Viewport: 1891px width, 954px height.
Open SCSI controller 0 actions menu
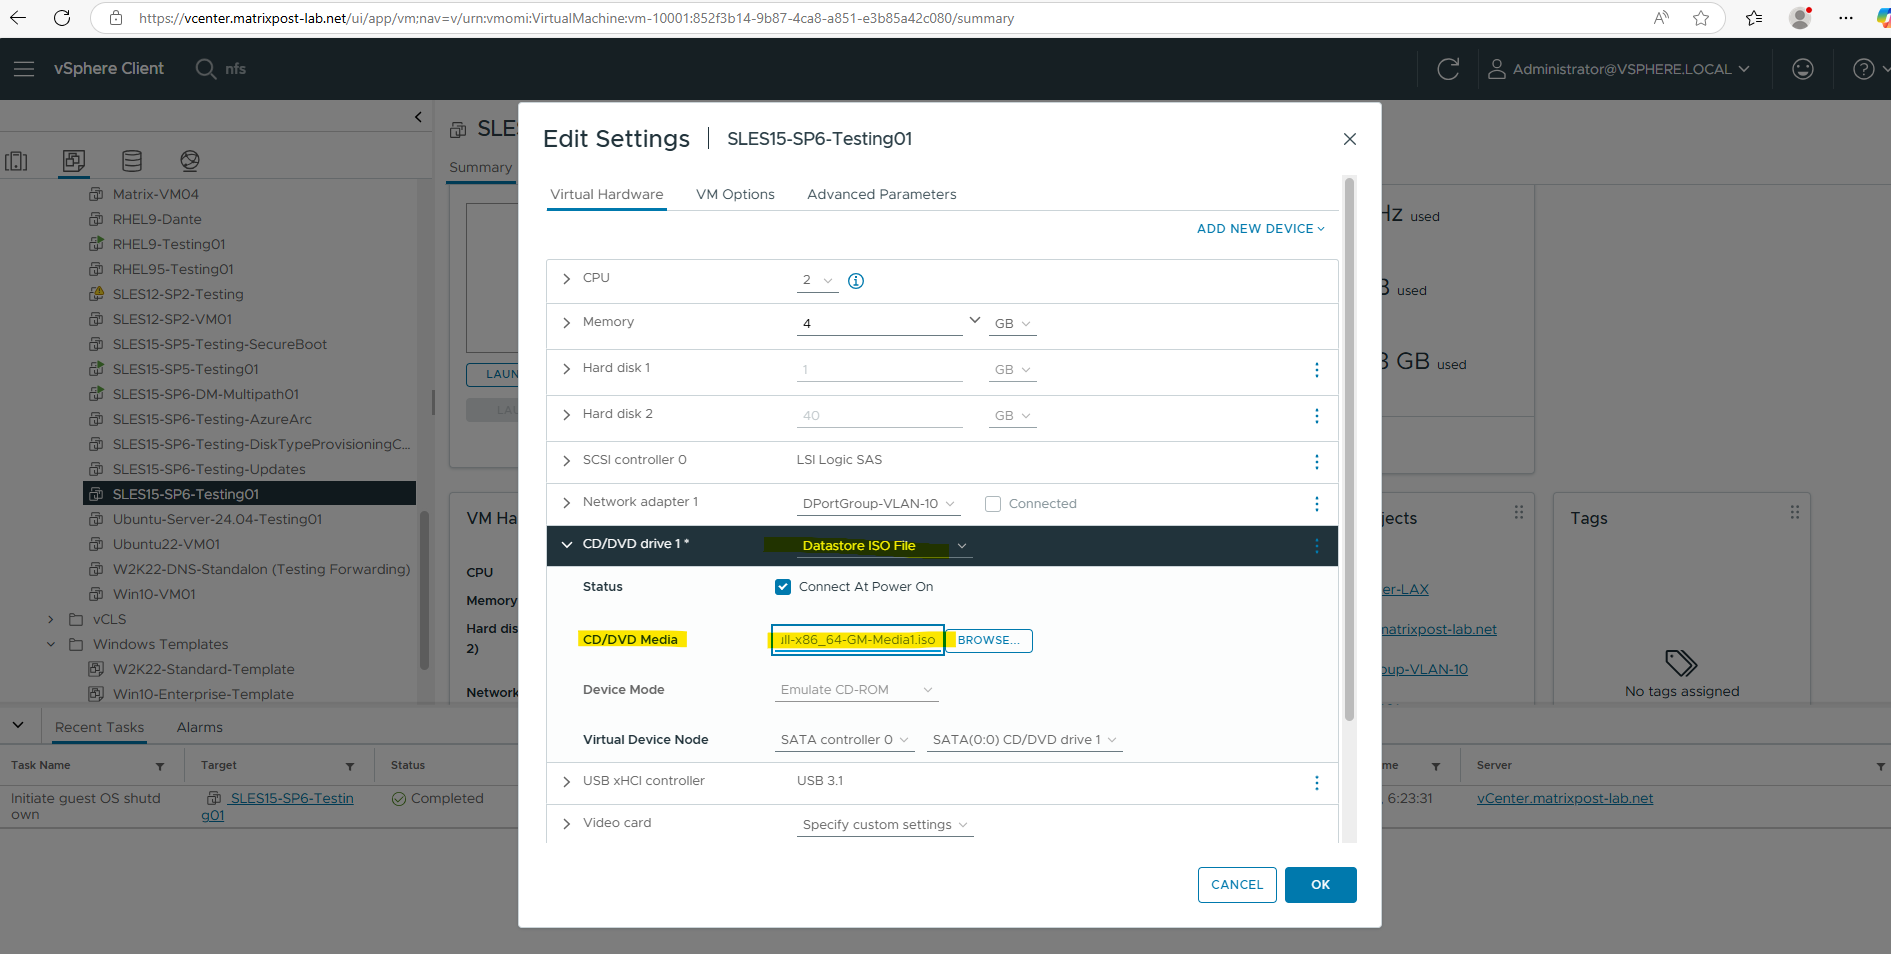[x=1316, y=462]
